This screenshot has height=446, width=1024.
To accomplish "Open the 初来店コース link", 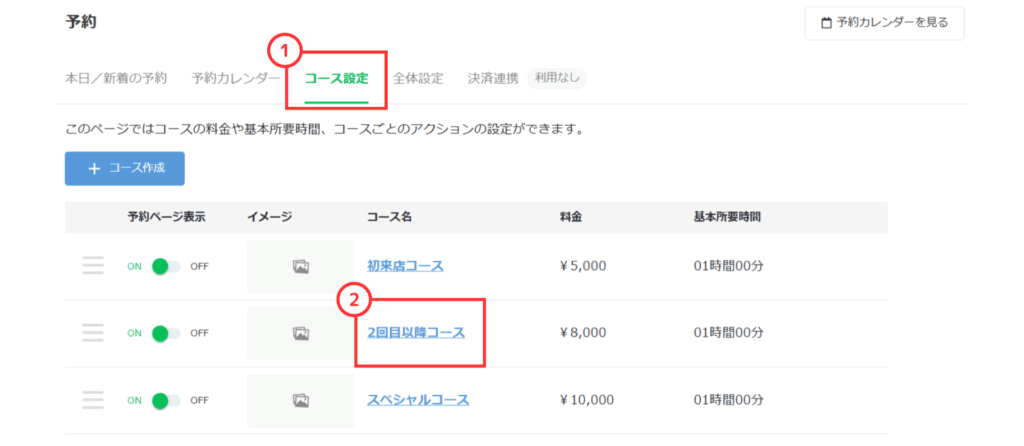I will coord(405,266).
